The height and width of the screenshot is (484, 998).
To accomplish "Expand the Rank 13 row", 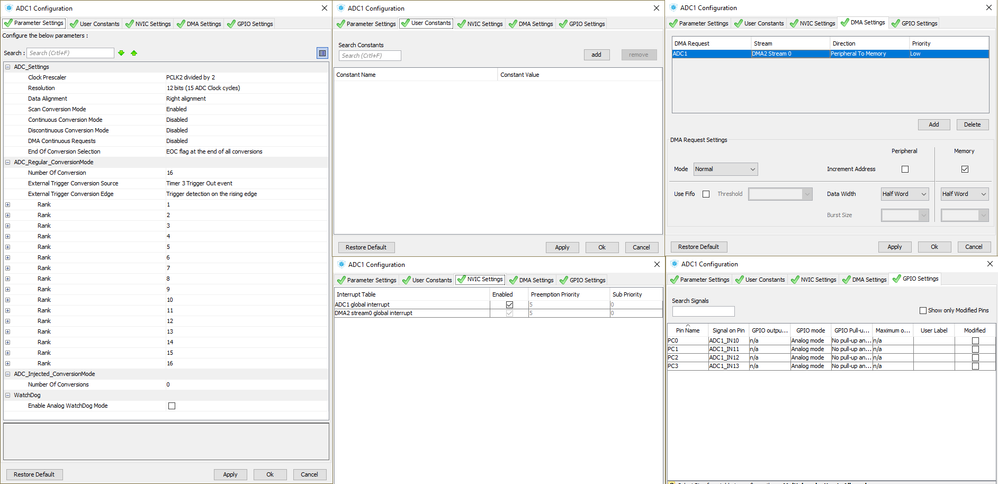I will (x=8, y=331).
